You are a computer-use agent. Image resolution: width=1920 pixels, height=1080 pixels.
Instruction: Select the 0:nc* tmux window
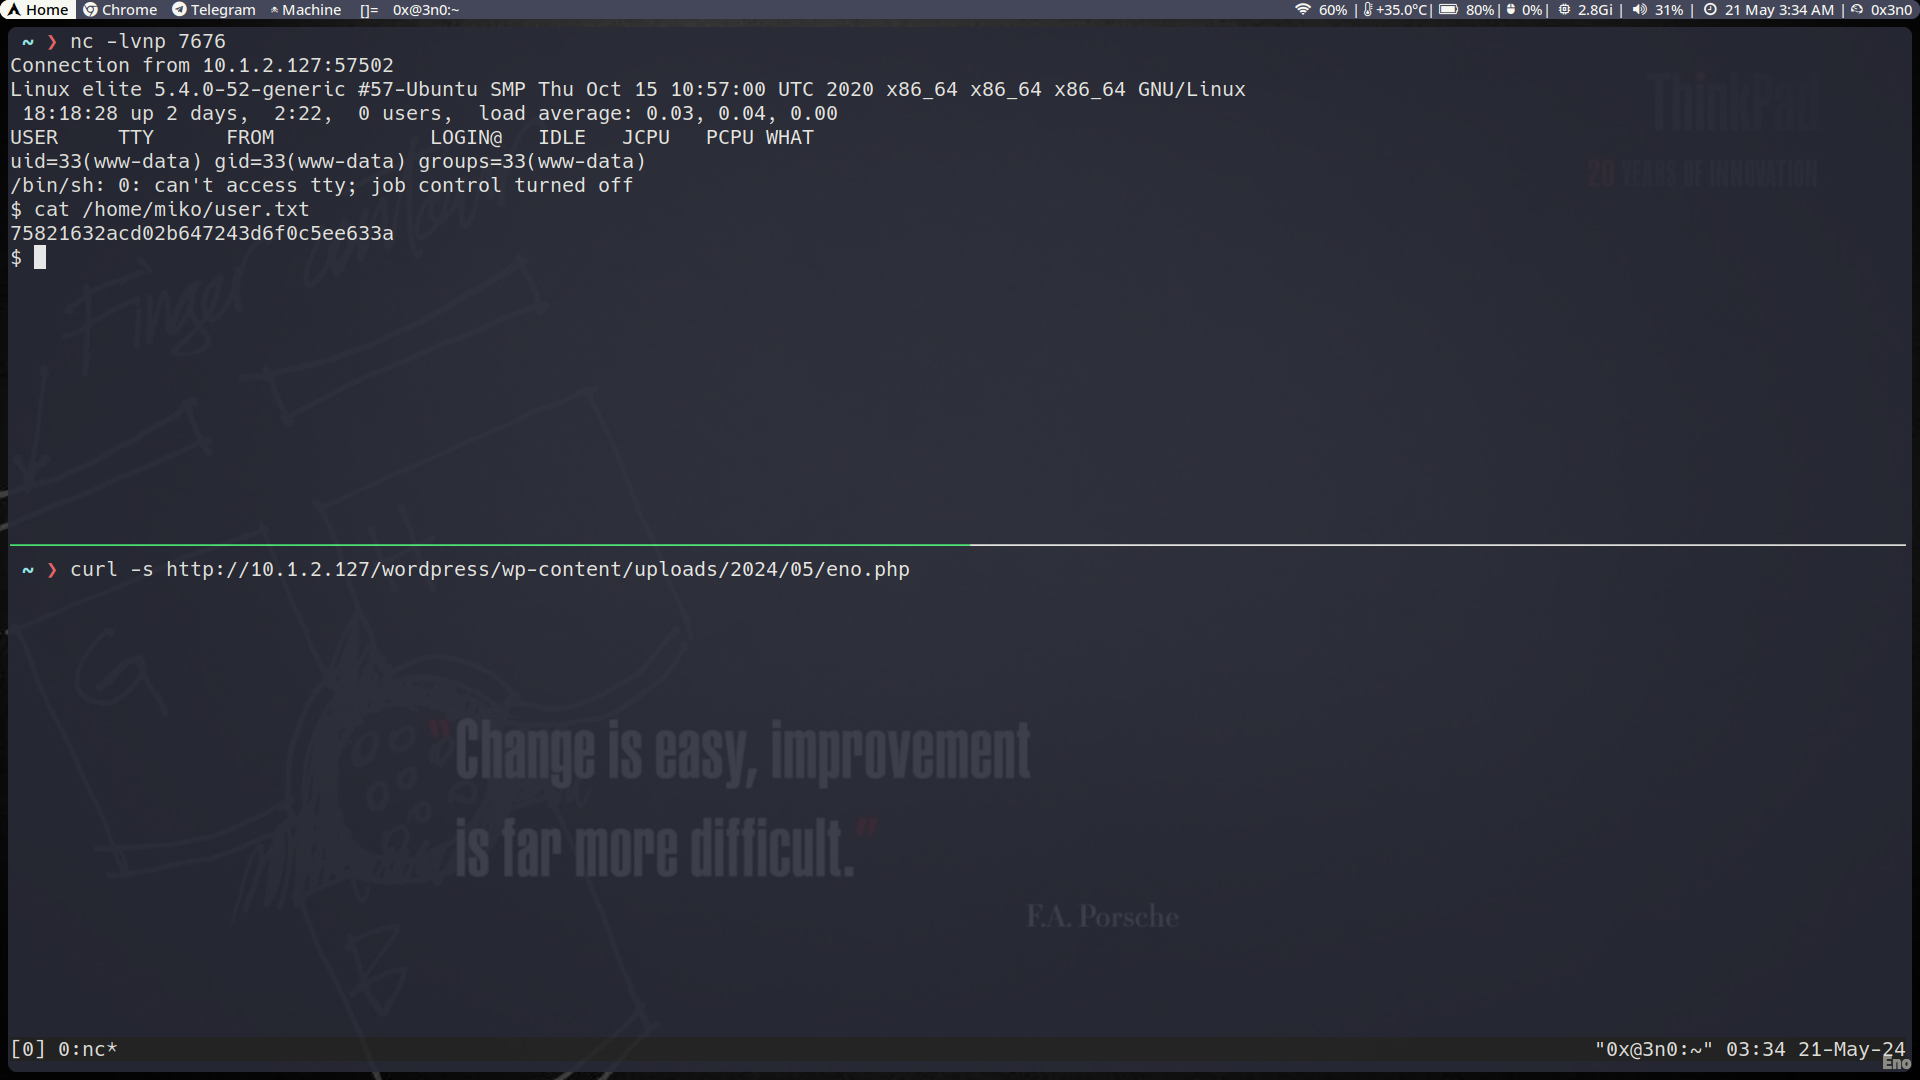[x=87, y=1049]
